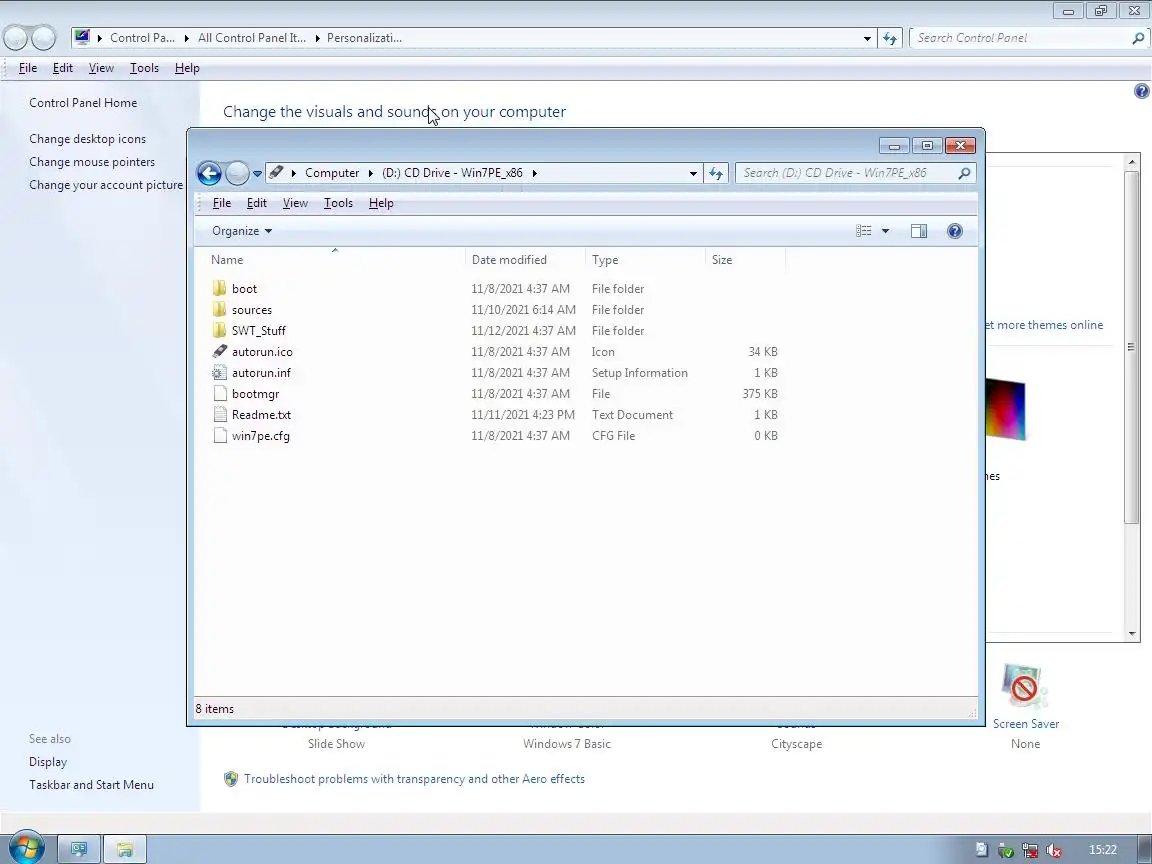Click the 8 items status text

(215, 709)
